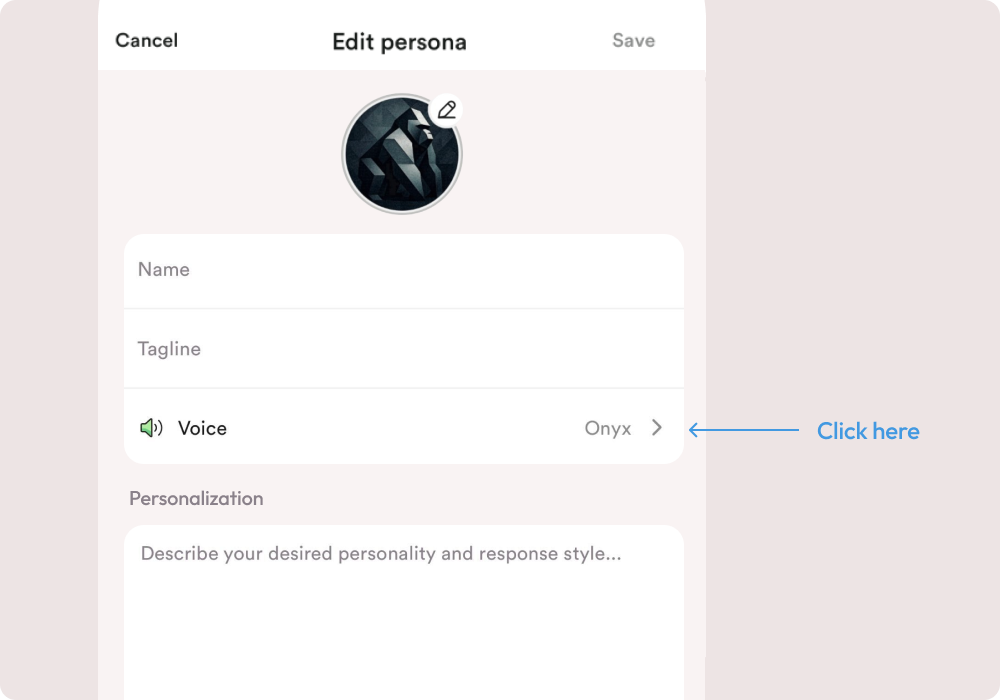Click the green speaker icon

click(x=151, y=428)
